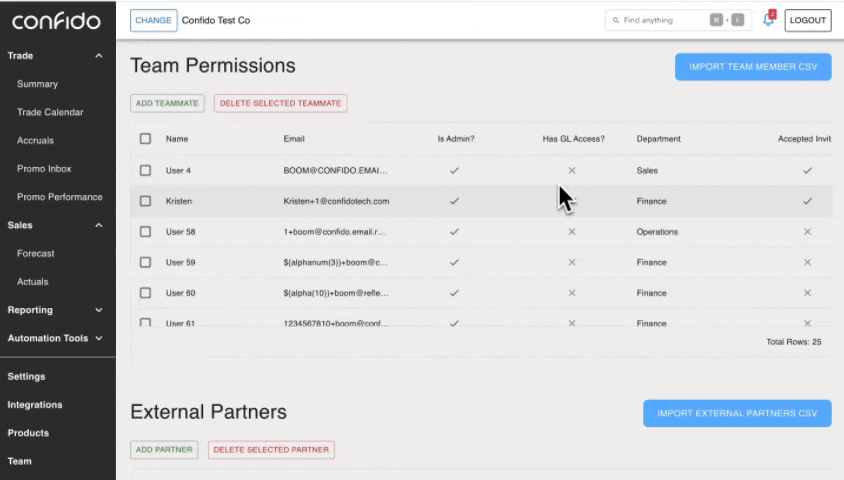Click User 58's Is Admin checkmark
This screenshot has width=844, height=480.
(454, 232)
